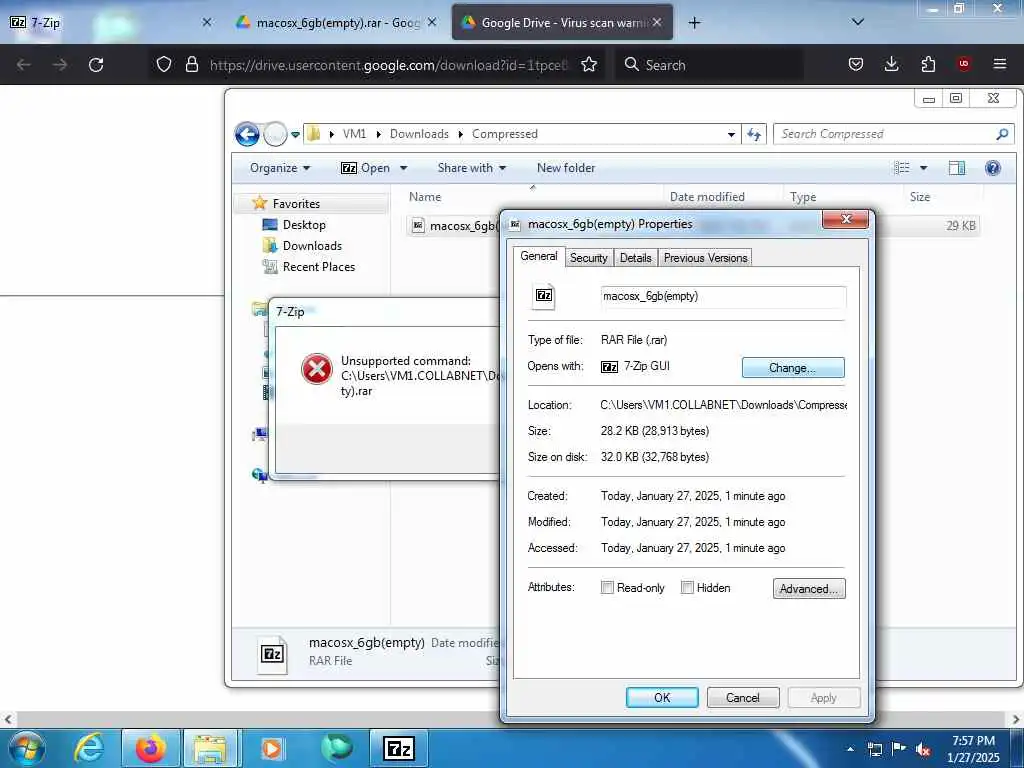Sort by Type column header
Screen dimensions: 1024x768
[x=803, y=197]
